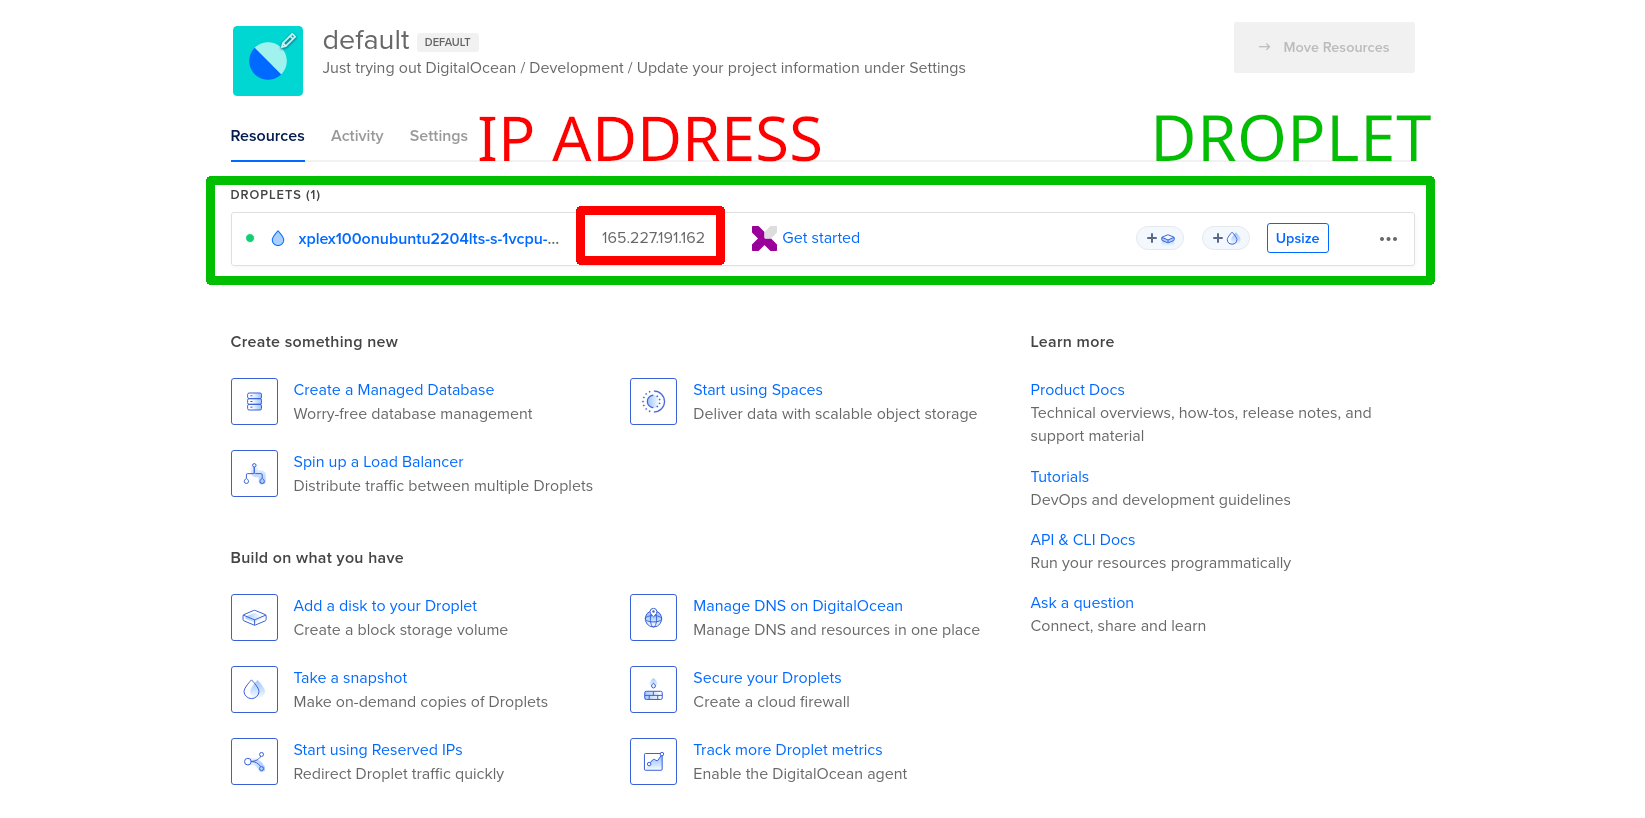This screenshot has height=818, width=1645.
Task: Click the droplet water-drop icon
Action: coord(278,238)
